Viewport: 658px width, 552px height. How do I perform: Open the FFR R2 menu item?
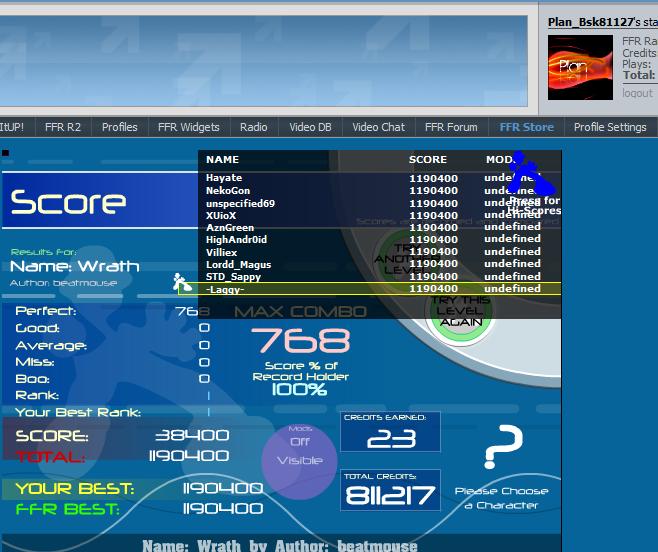click(x=63, y=127)
